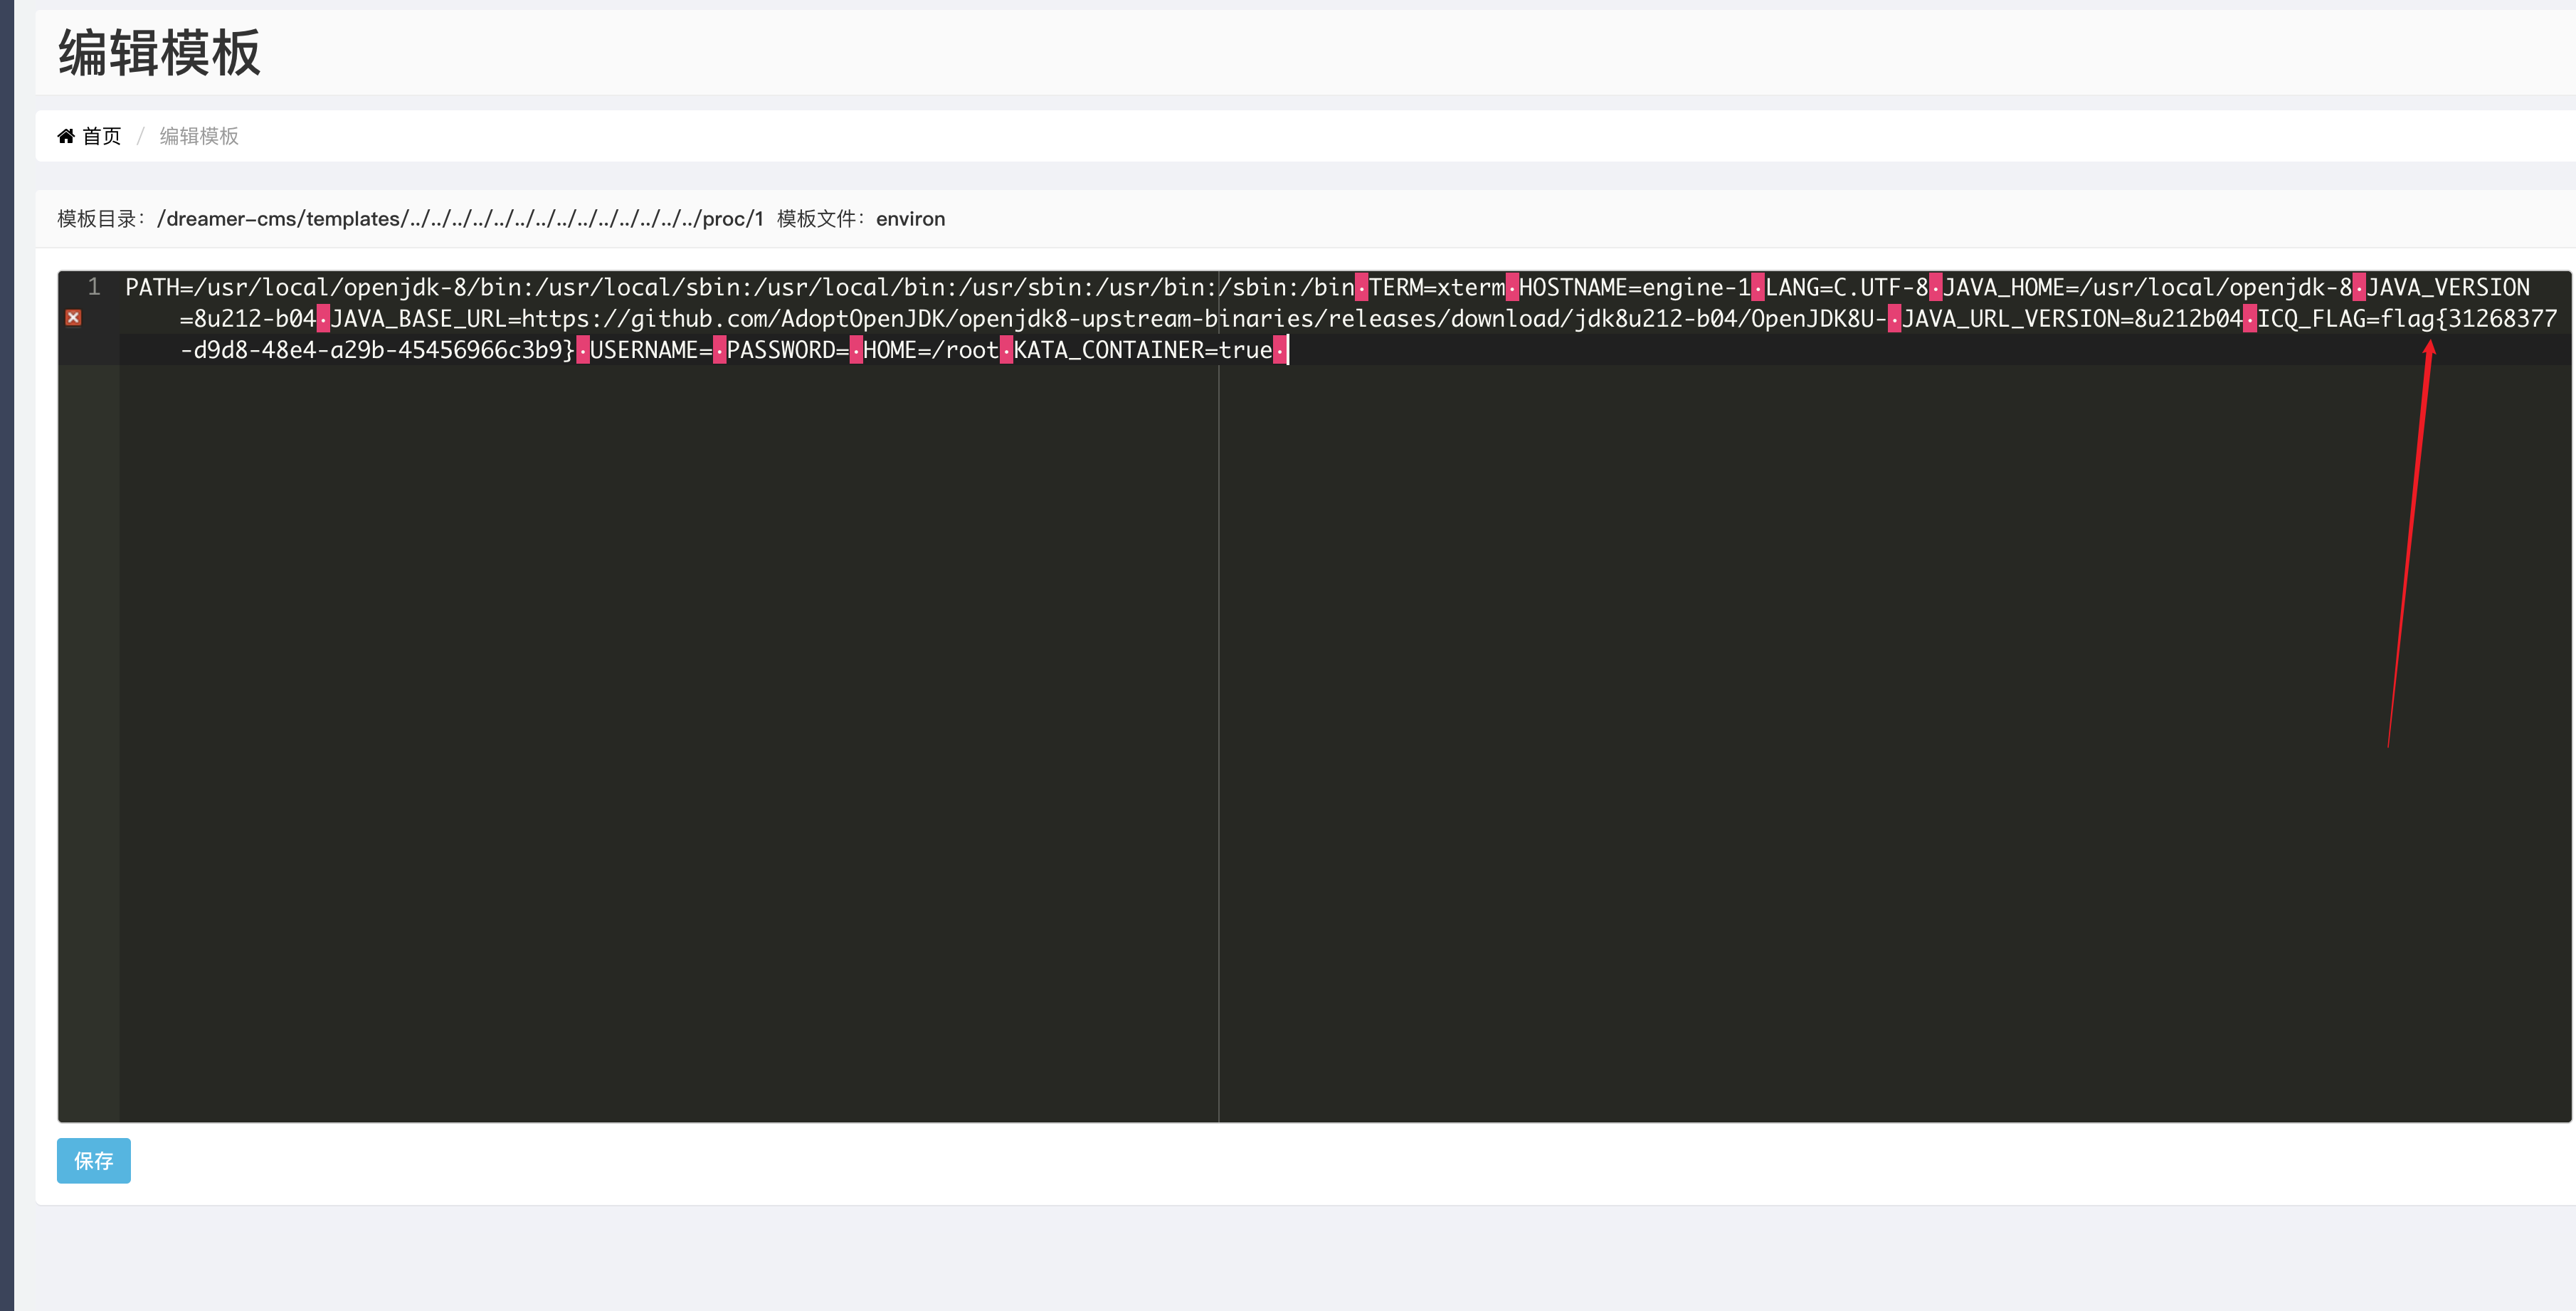Screen dimensions: 2576x1311
Task: Click the HOSTNAME=engine-1 text in editor
Action: [1635, 288]
